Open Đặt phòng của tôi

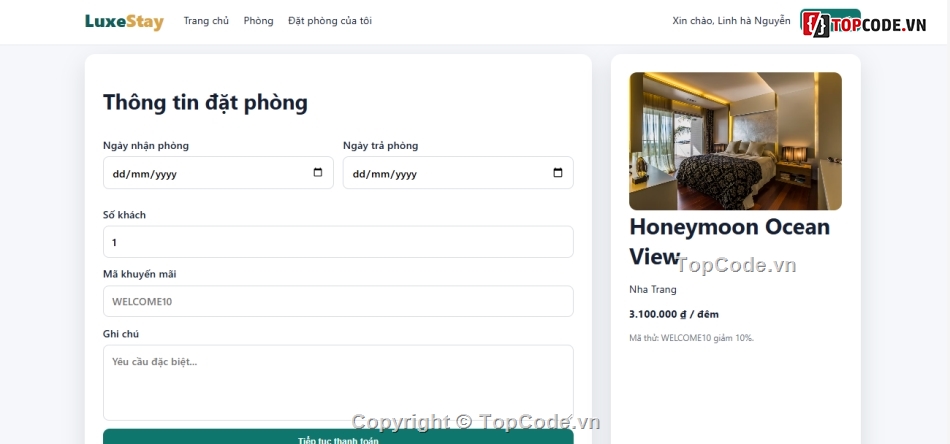[330, 21]
